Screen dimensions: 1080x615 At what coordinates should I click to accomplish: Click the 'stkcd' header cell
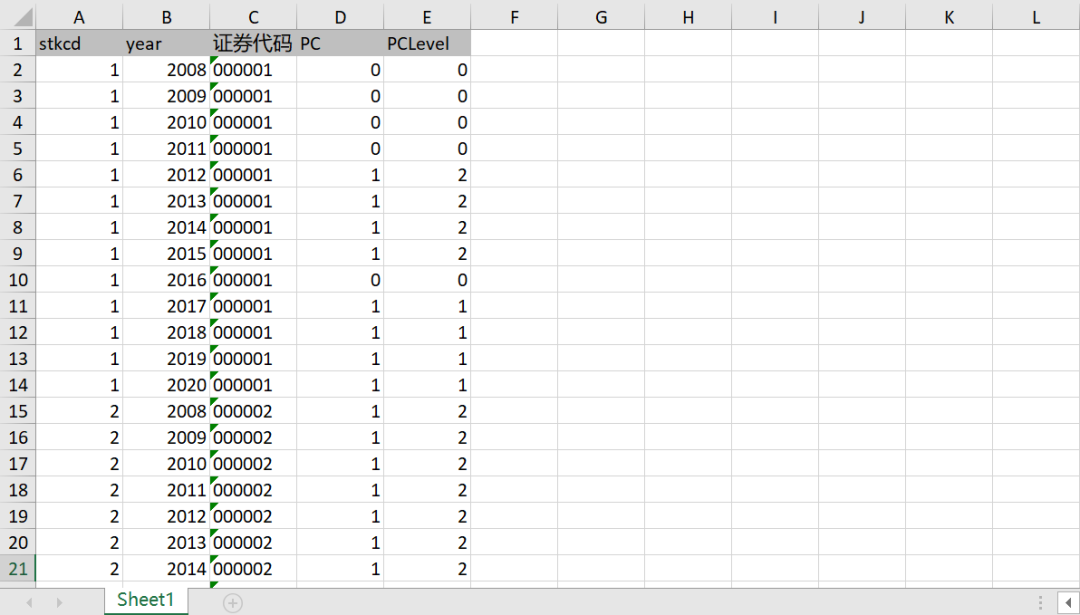tap(79, 43)
